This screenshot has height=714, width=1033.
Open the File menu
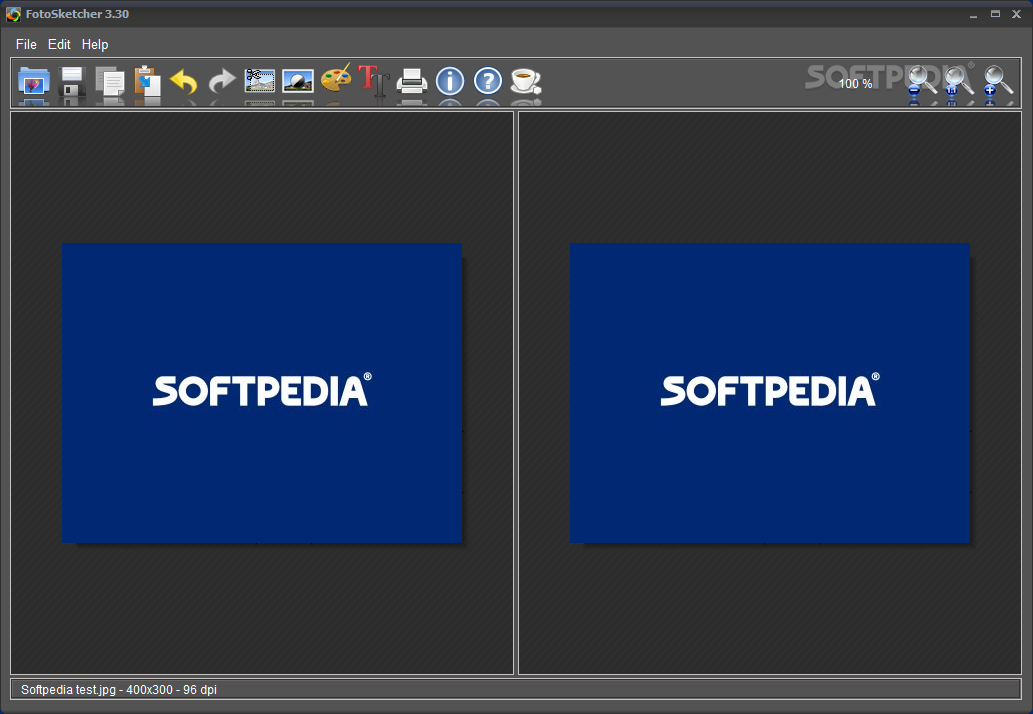26,44
